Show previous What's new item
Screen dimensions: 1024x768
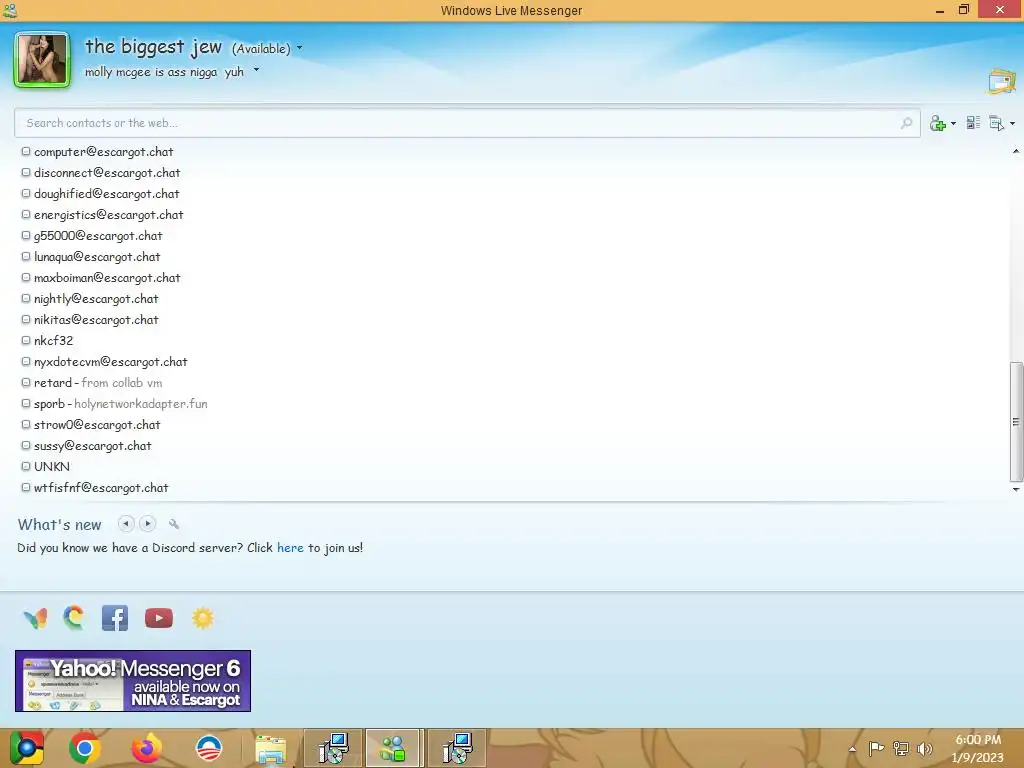pos(125,524)
